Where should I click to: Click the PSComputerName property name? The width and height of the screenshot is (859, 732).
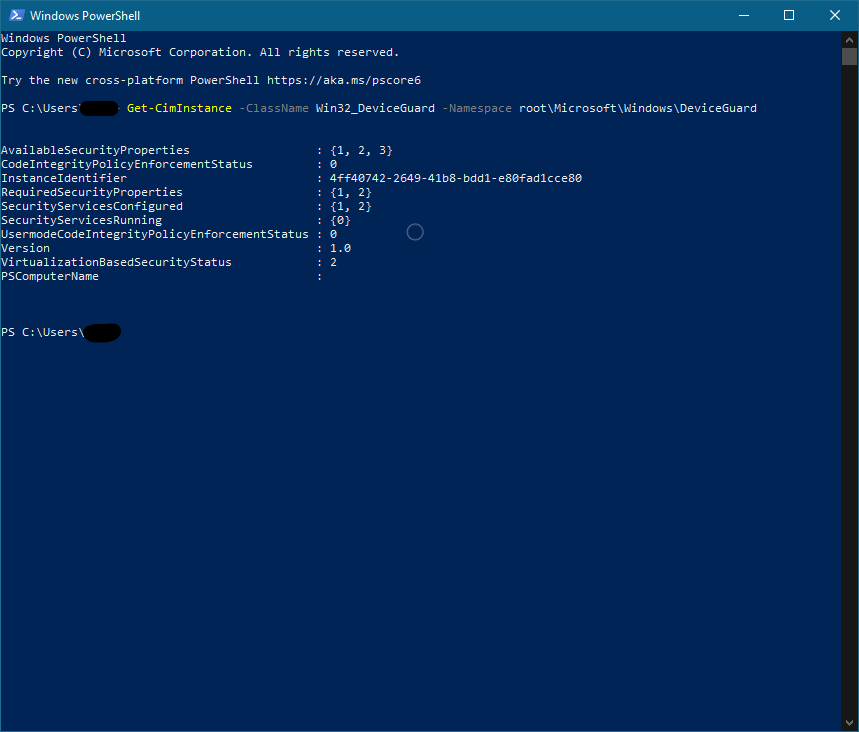click(x=50, y=276)
